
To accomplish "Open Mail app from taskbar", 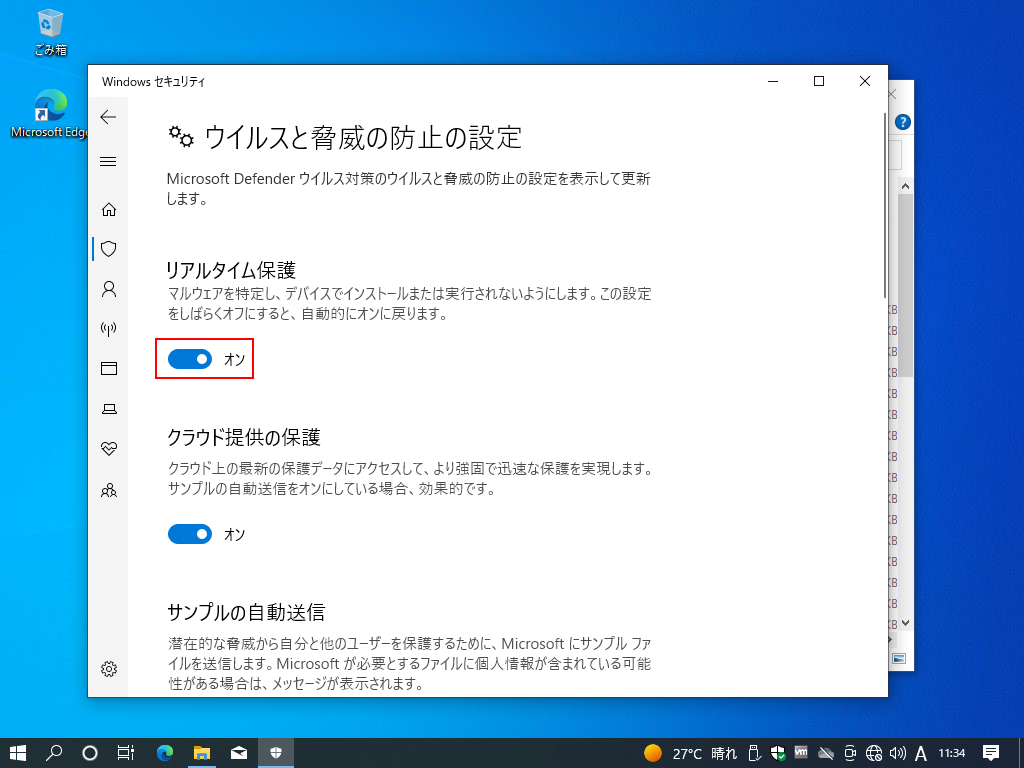I will click(x=239, y=753).
